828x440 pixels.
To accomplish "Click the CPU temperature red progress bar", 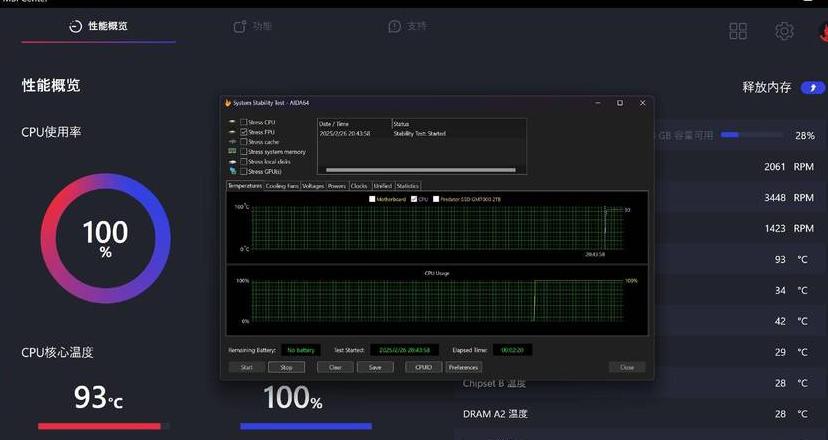I will (104, 426).
